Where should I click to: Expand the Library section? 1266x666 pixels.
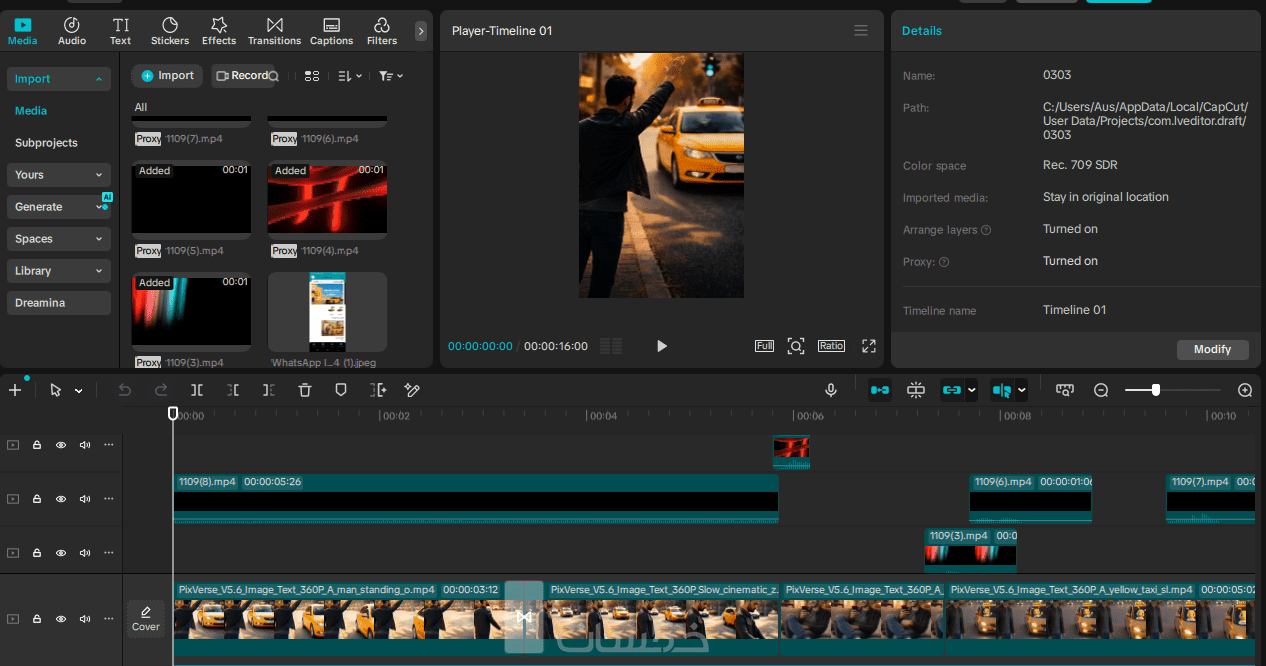(58, 271)
